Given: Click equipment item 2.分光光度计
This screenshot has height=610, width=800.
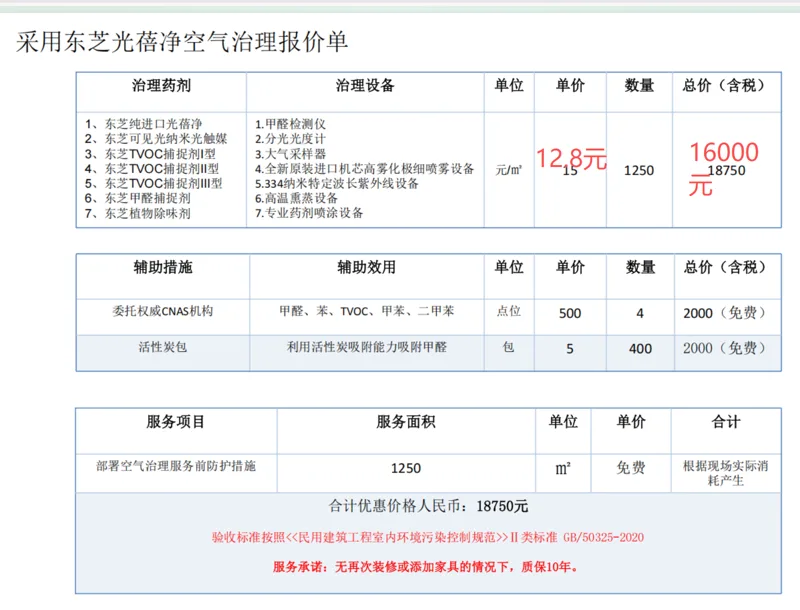Looking at the screenshot, I should [x=290, y=139].
